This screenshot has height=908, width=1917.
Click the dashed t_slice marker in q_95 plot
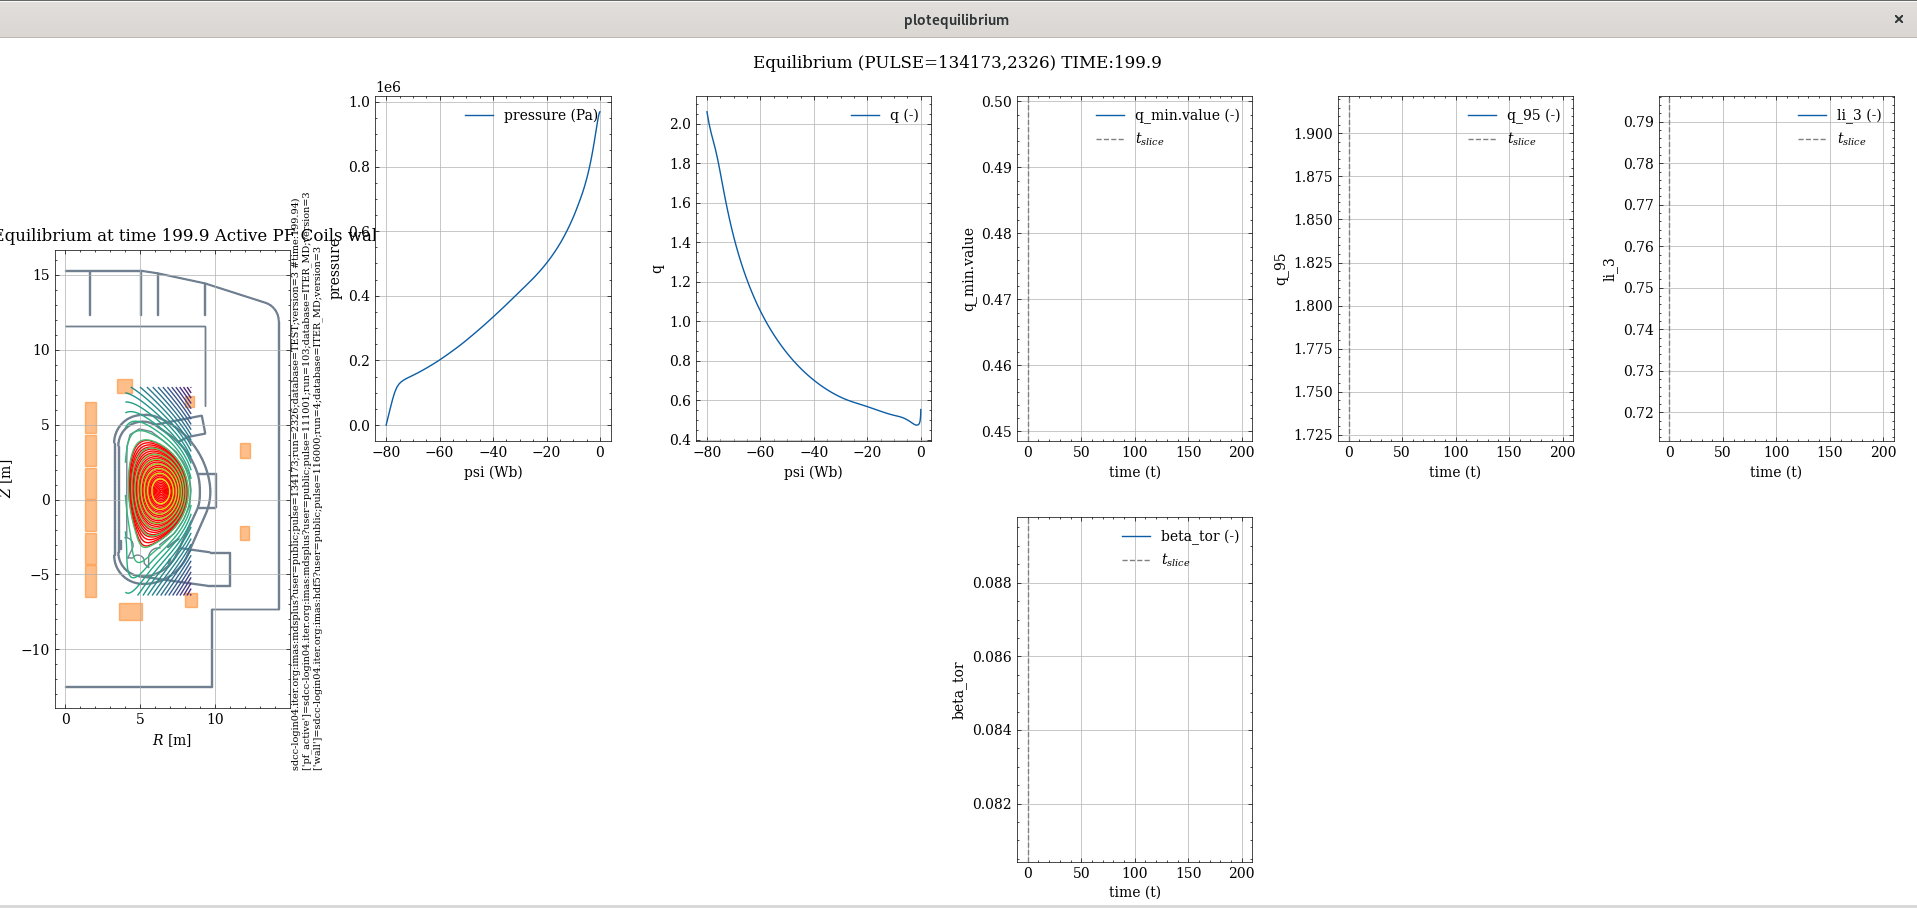pyautogui.click(x=1349, y=268)
